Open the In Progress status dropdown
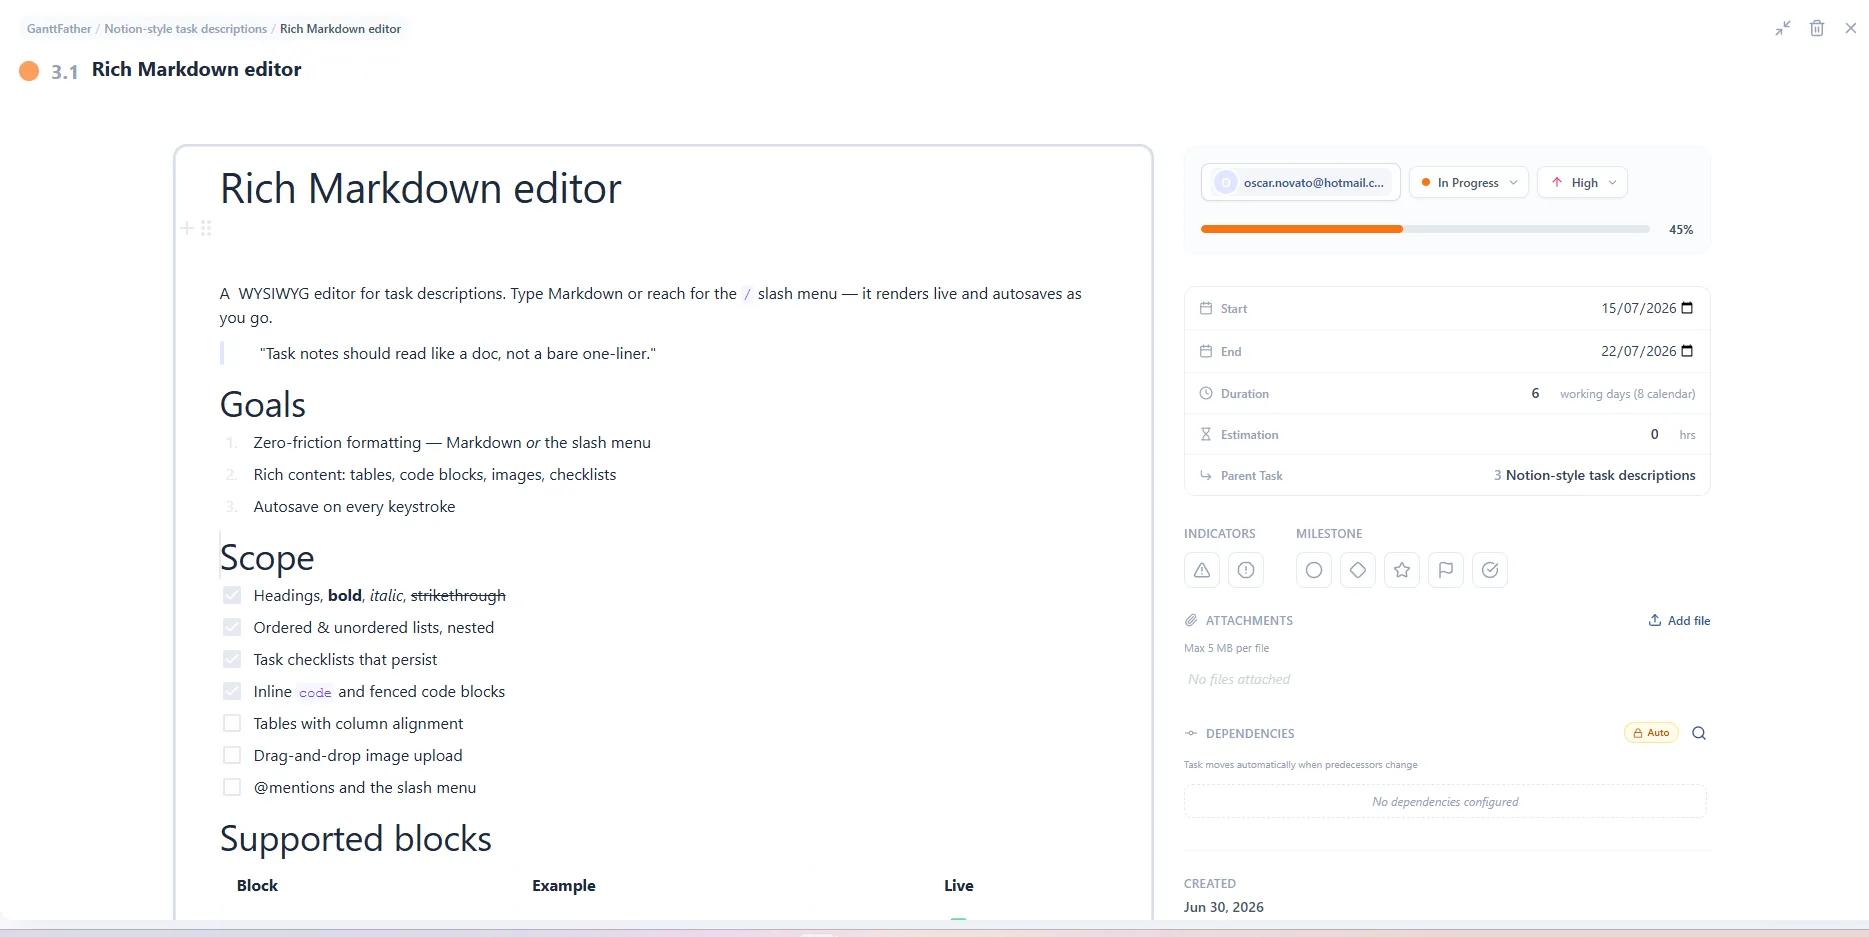 1469,183
